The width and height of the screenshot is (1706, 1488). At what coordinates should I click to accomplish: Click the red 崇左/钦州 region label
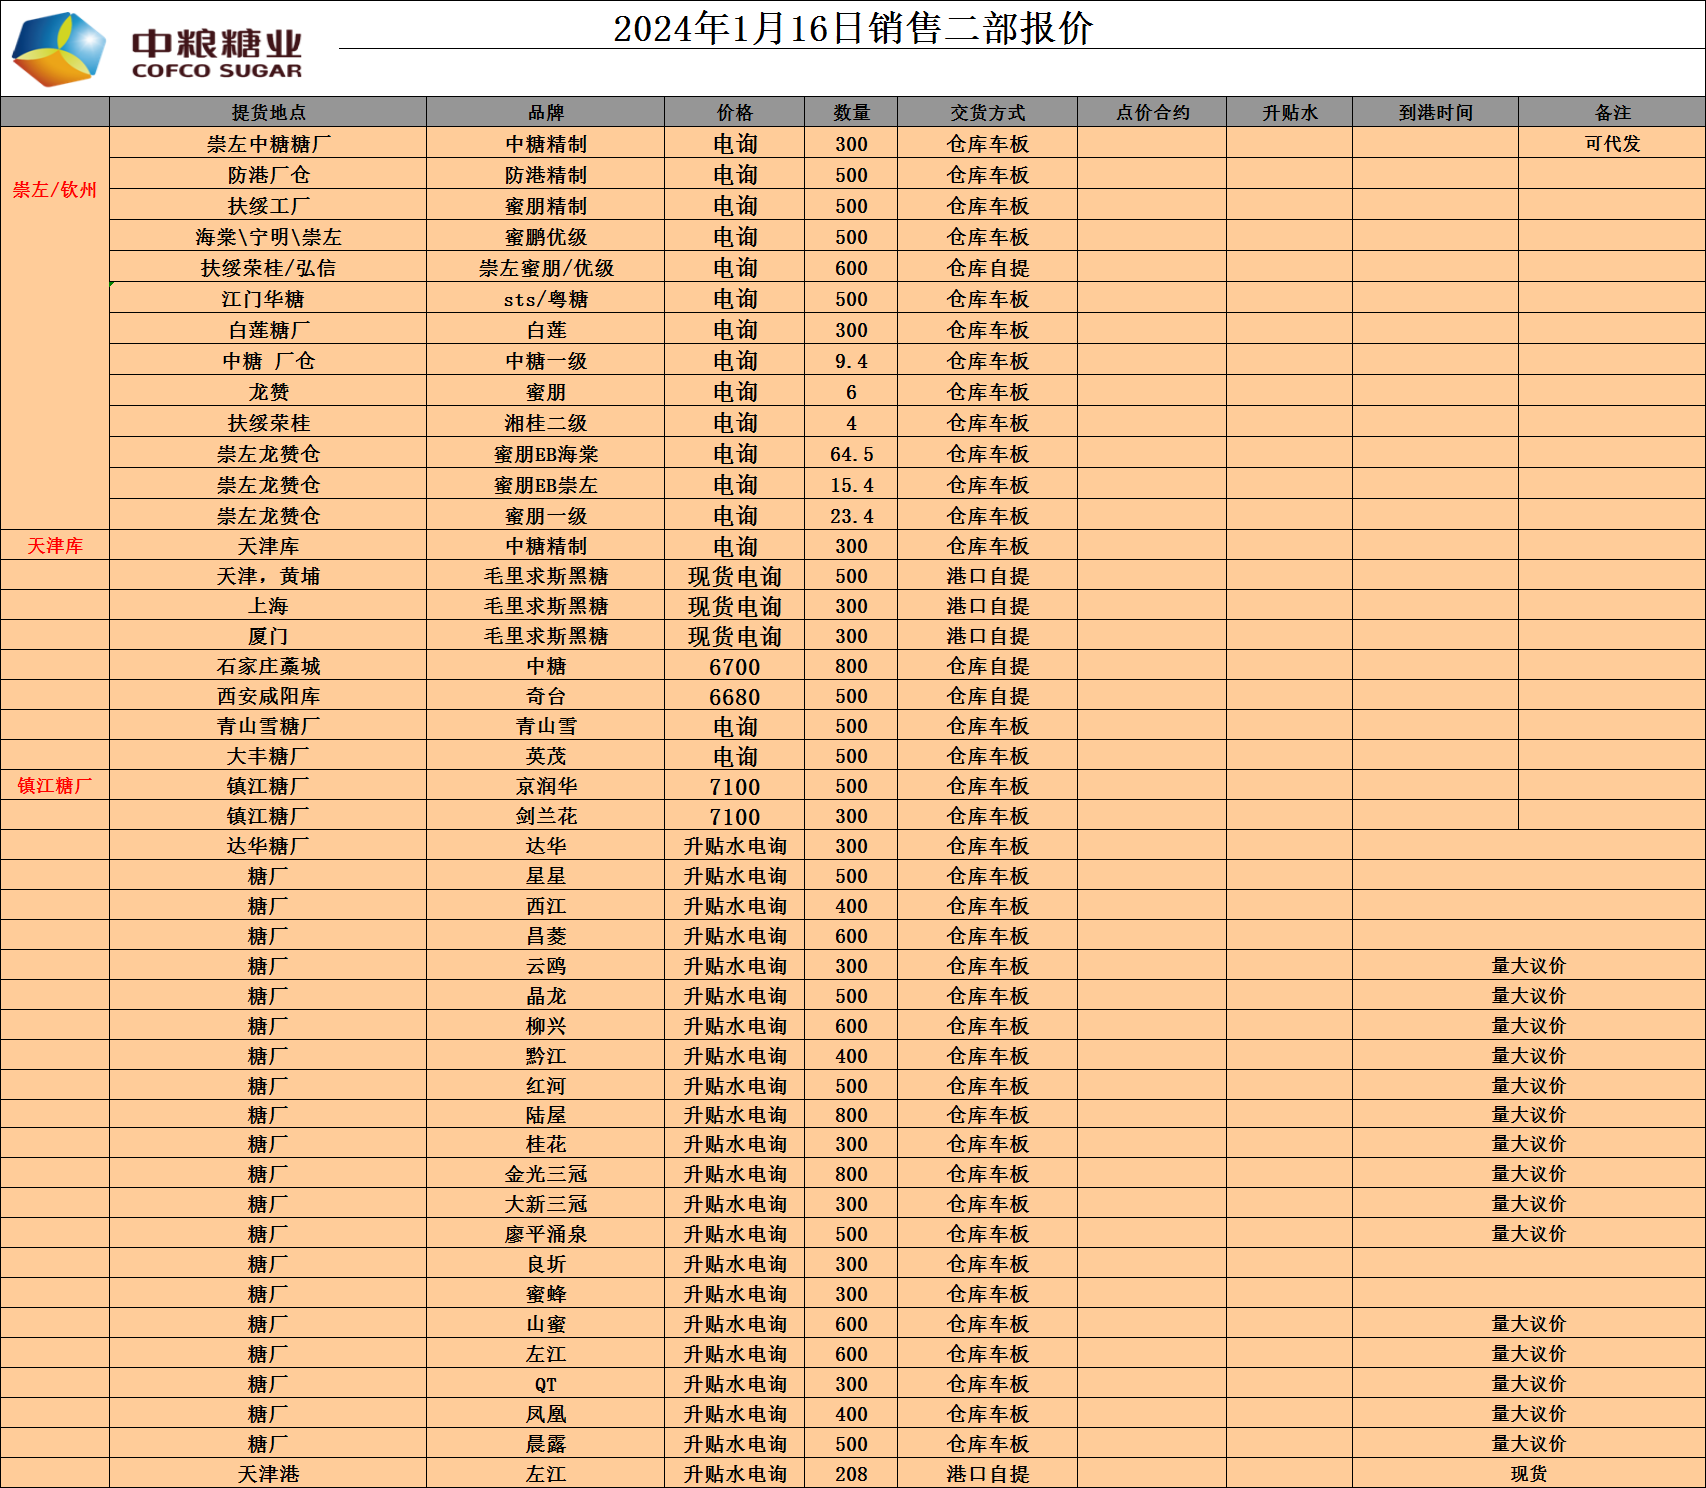point(55,190)
